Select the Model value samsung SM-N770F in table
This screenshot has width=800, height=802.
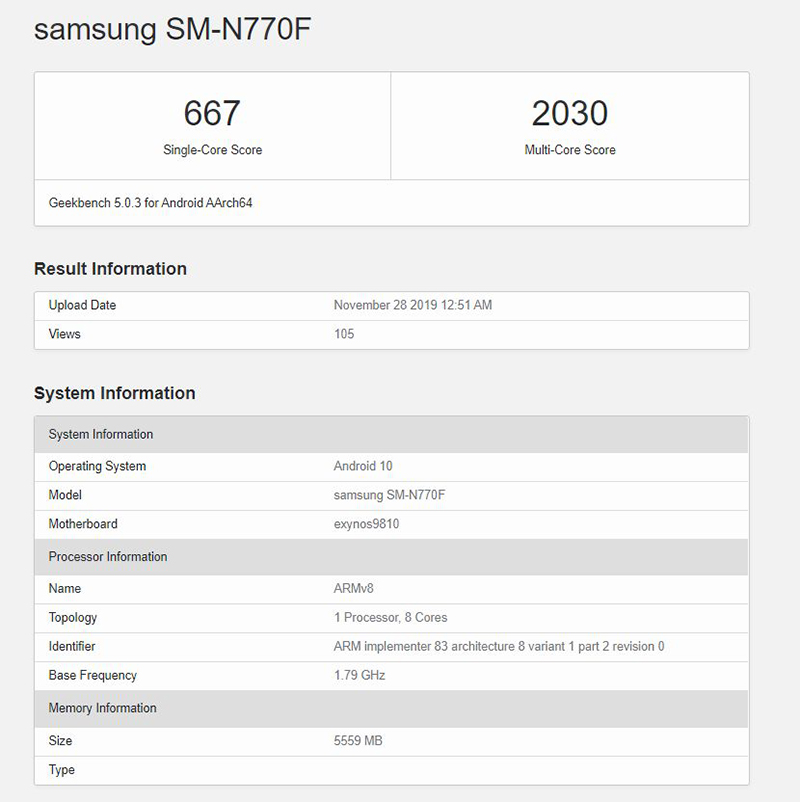point(390,495)
